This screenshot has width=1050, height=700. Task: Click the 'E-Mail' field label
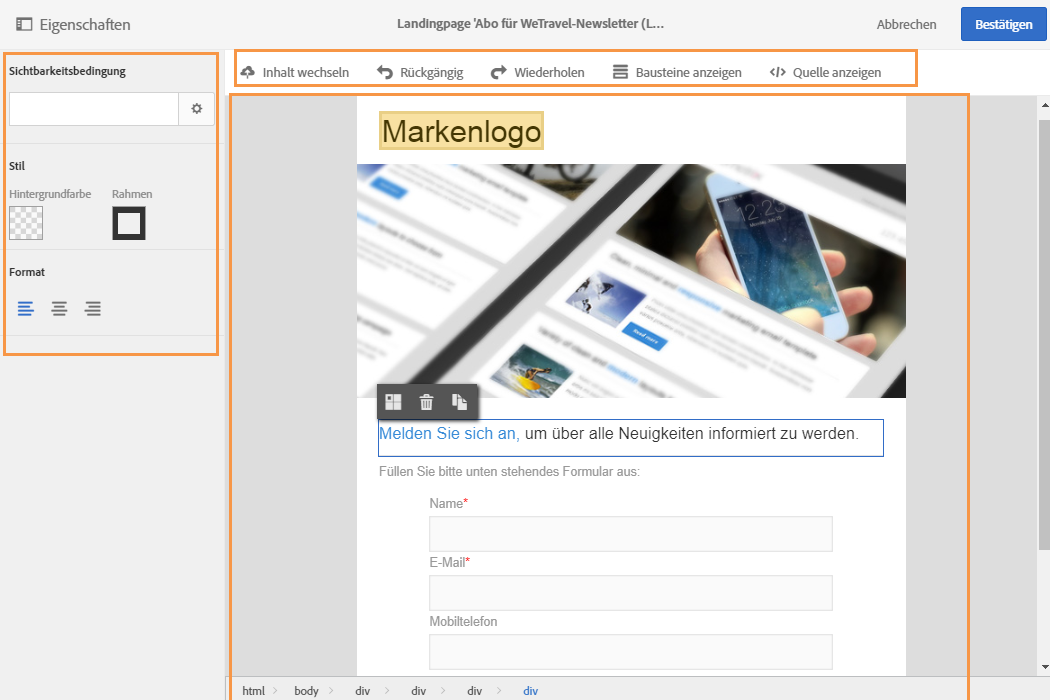pyautogui.click(x=447, y=563)
